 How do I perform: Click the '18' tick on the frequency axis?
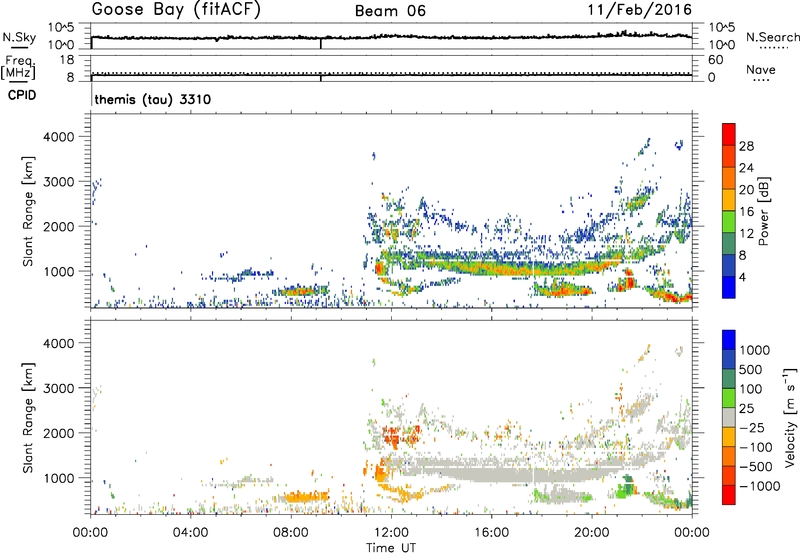coord(68,60)
